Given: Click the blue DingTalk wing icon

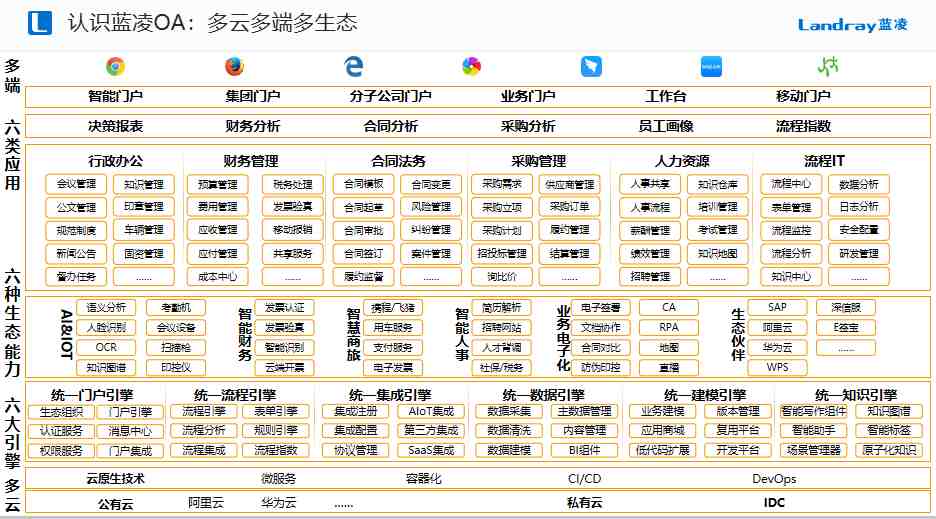Looking at the screenshot, I should (x=591, y=66).
